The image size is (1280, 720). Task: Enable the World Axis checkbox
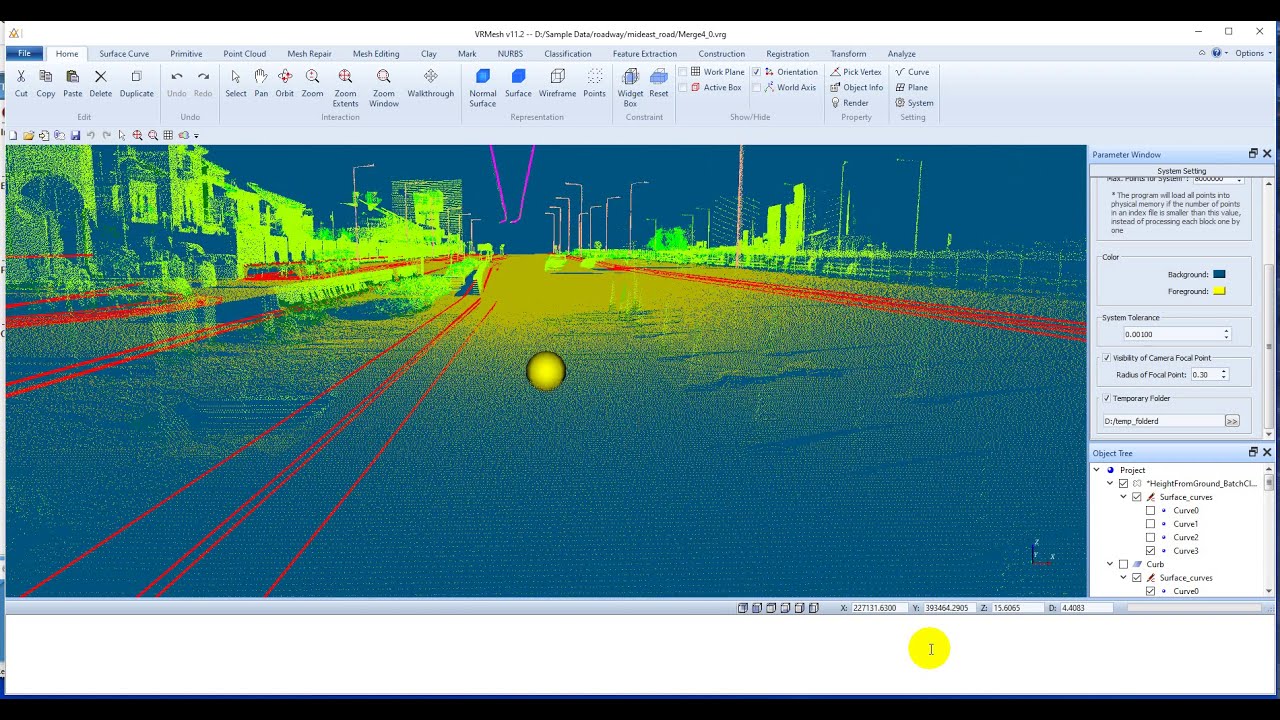coord(756,87)
